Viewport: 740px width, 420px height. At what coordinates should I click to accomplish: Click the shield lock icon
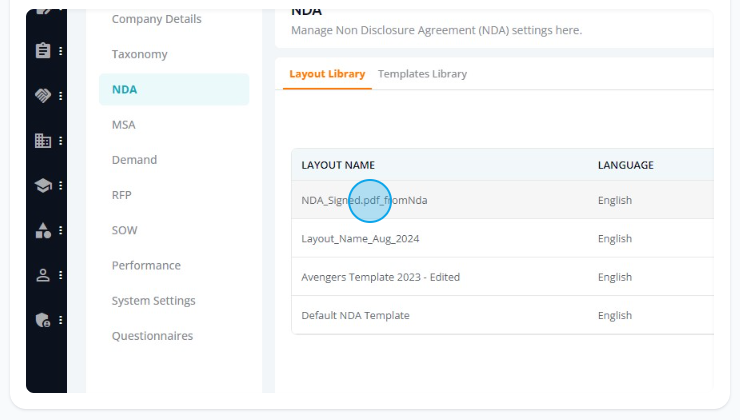click(43, 320)
